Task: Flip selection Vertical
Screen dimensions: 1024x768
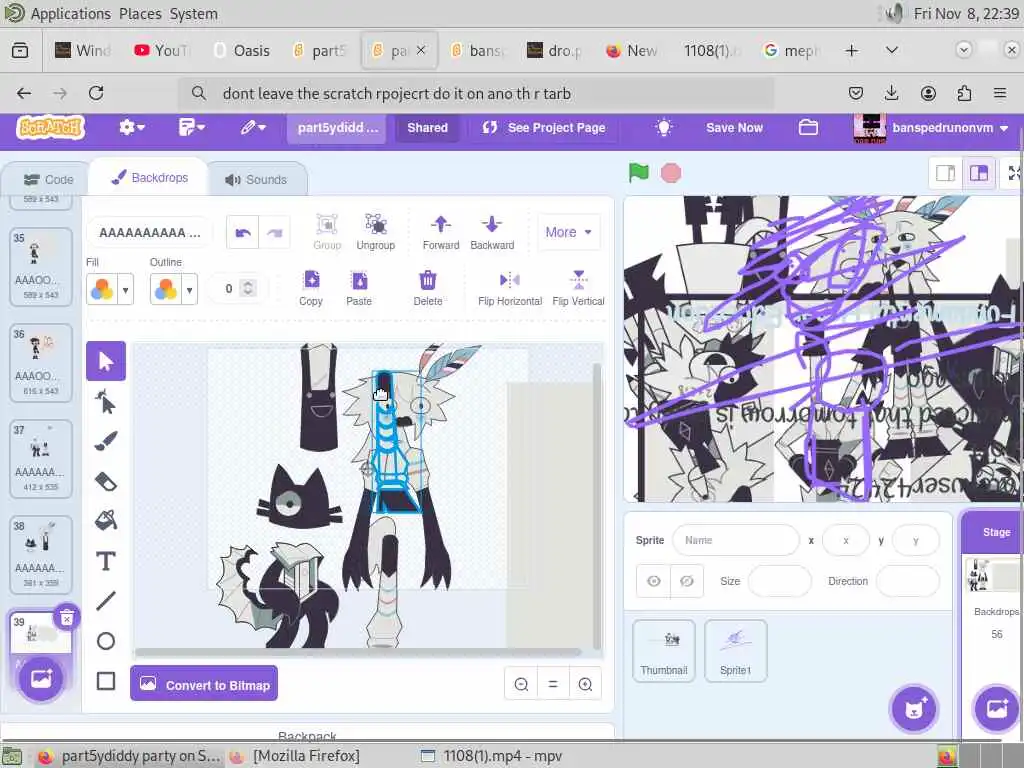Action: click(579, 288)
